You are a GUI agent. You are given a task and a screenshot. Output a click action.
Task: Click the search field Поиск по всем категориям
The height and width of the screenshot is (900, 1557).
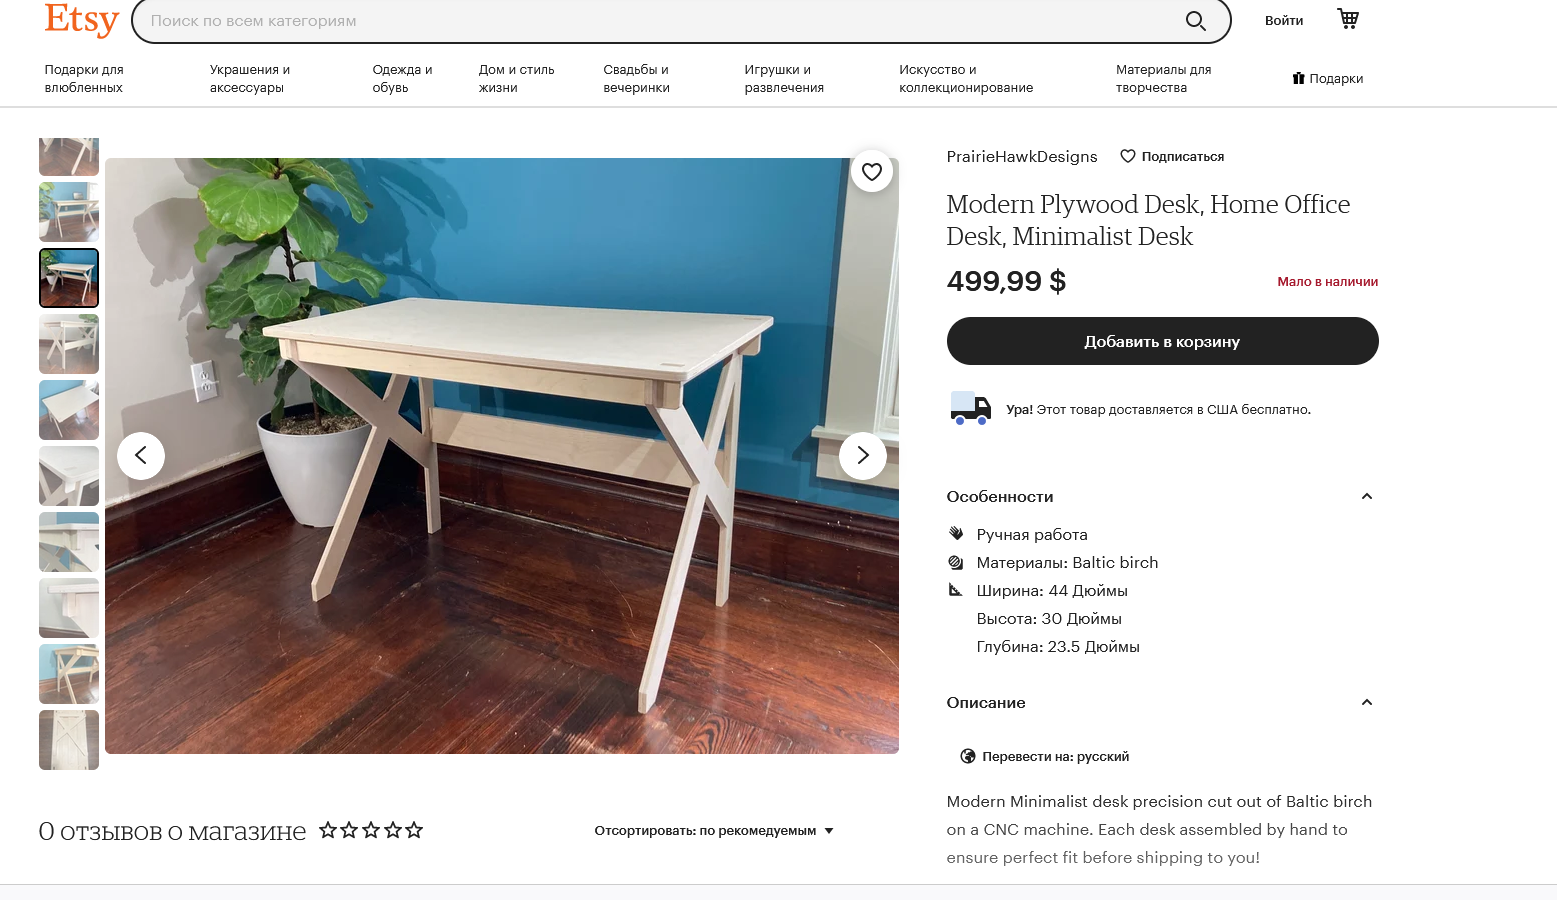pos(660,21)
